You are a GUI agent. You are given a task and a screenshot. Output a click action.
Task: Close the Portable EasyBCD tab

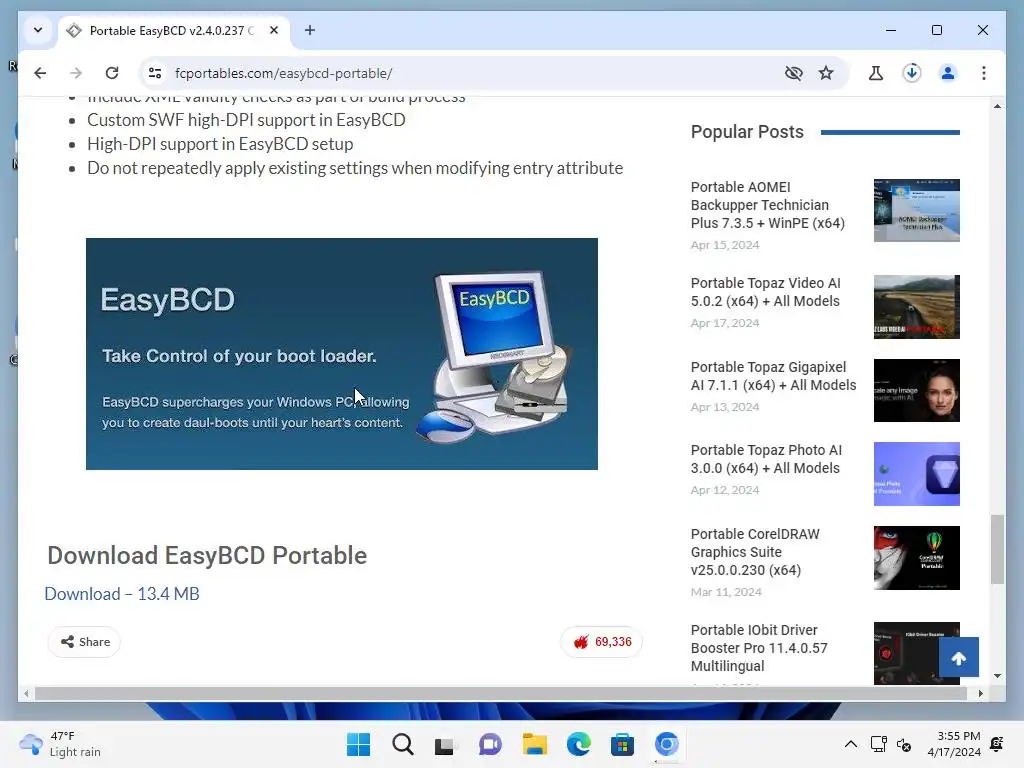pos(274,30)
